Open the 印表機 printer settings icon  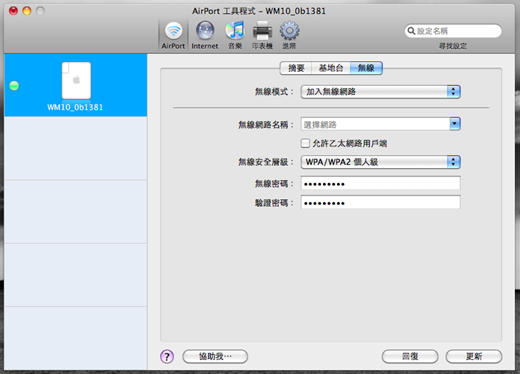coord(262,35)
